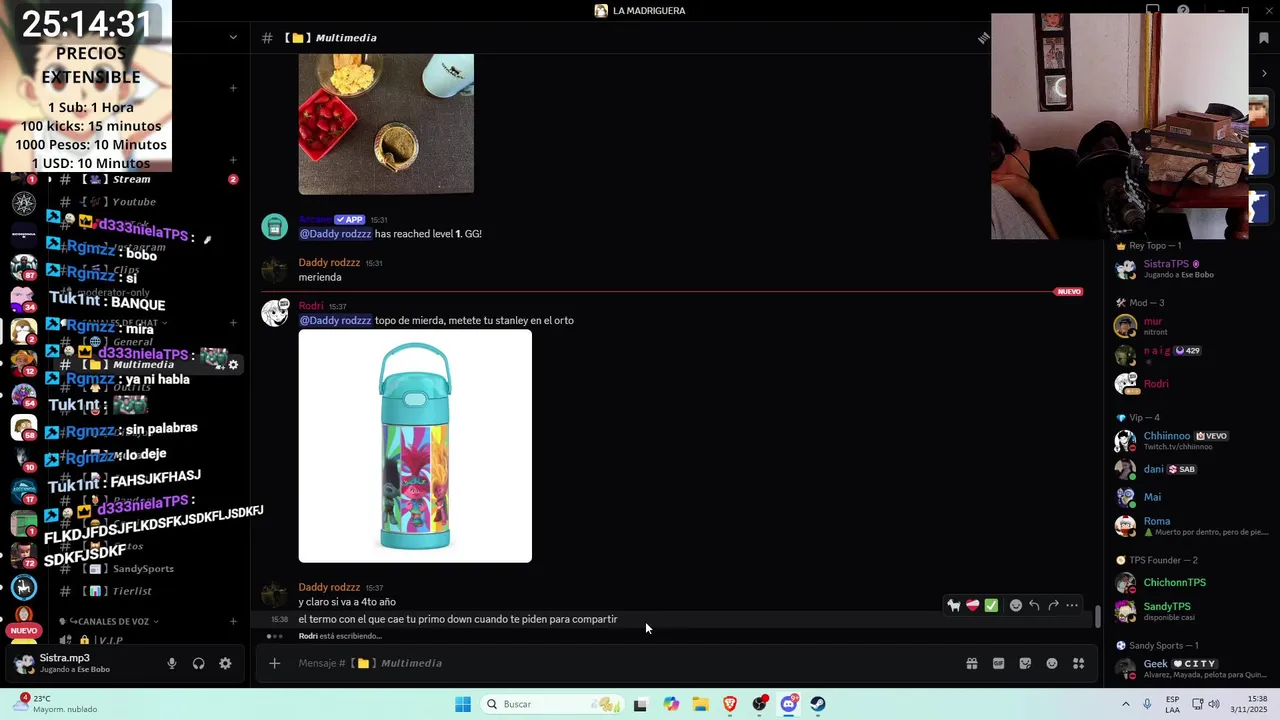The width and height of the screenshot is (1280, 720).
Task: Open system tray microphone indicator
Action: pyautogui.click(x=1147, y=704)
